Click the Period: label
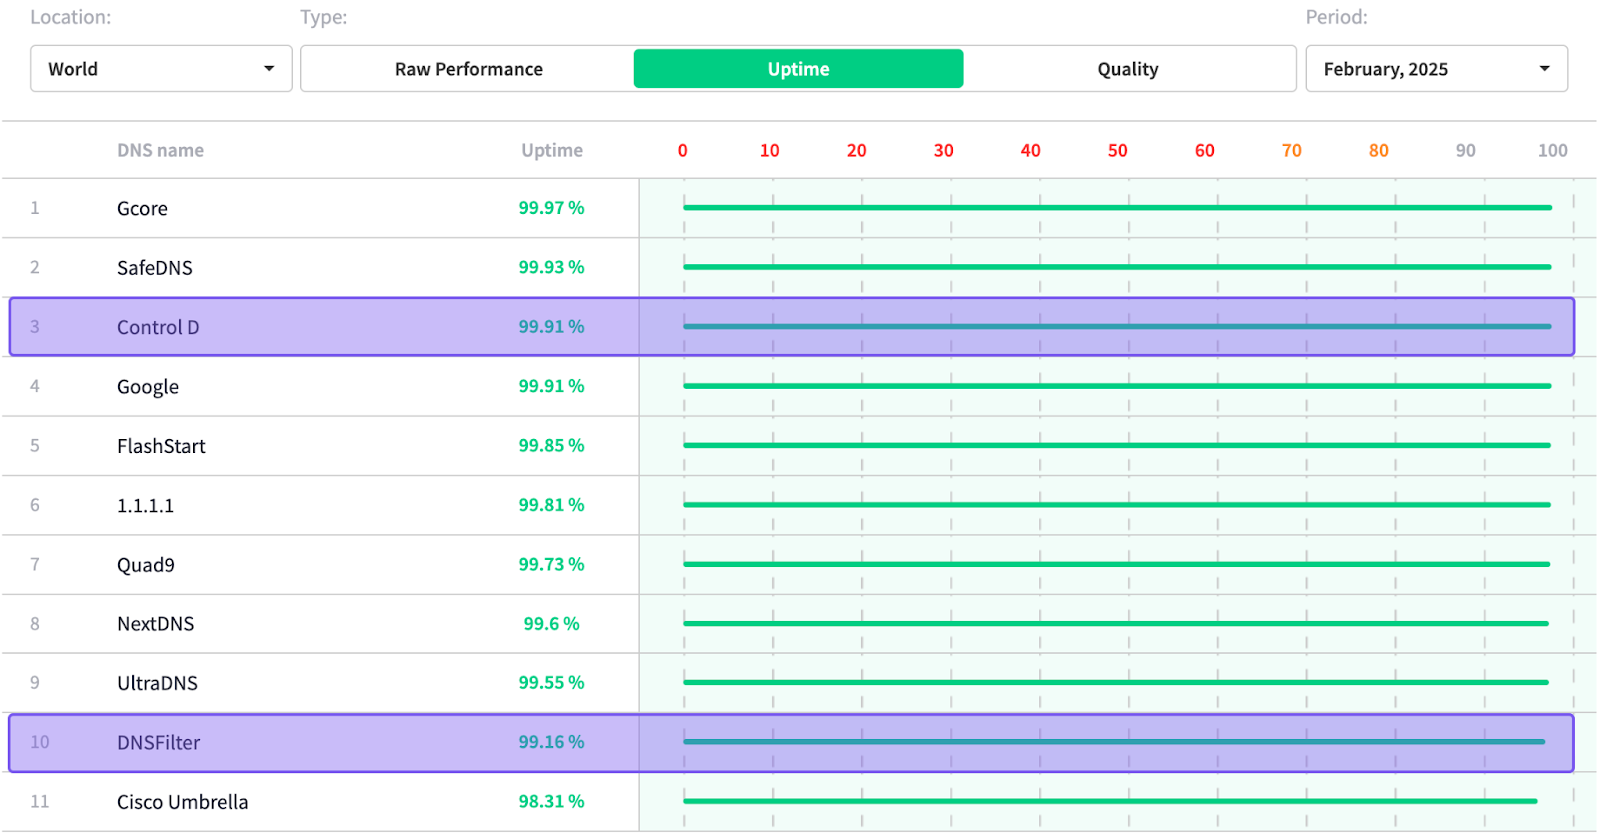 point(1336,17)
